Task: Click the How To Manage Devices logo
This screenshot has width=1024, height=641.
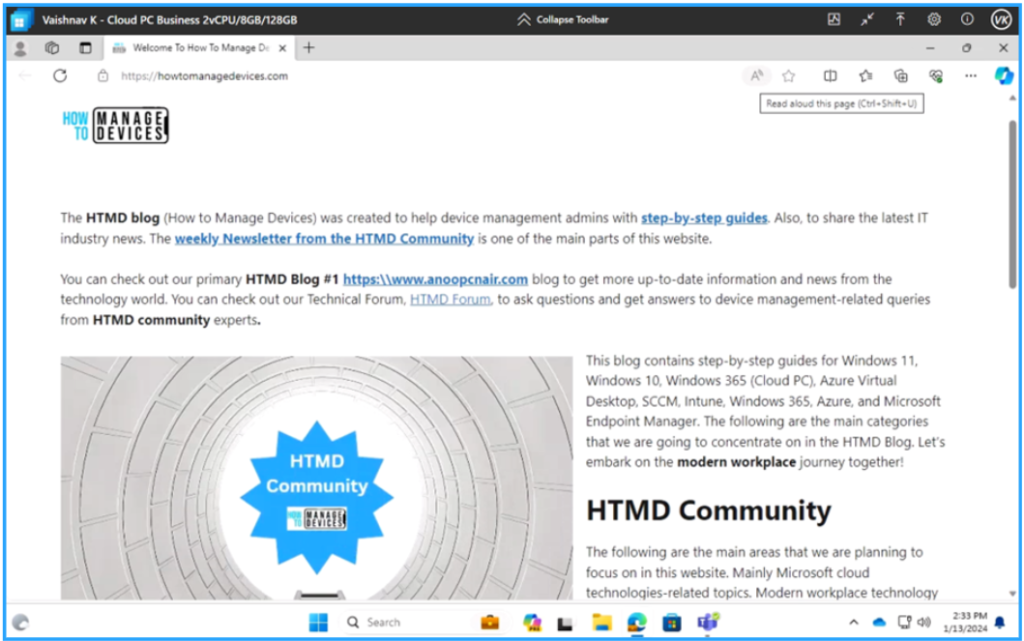Action: pos(115,125)
